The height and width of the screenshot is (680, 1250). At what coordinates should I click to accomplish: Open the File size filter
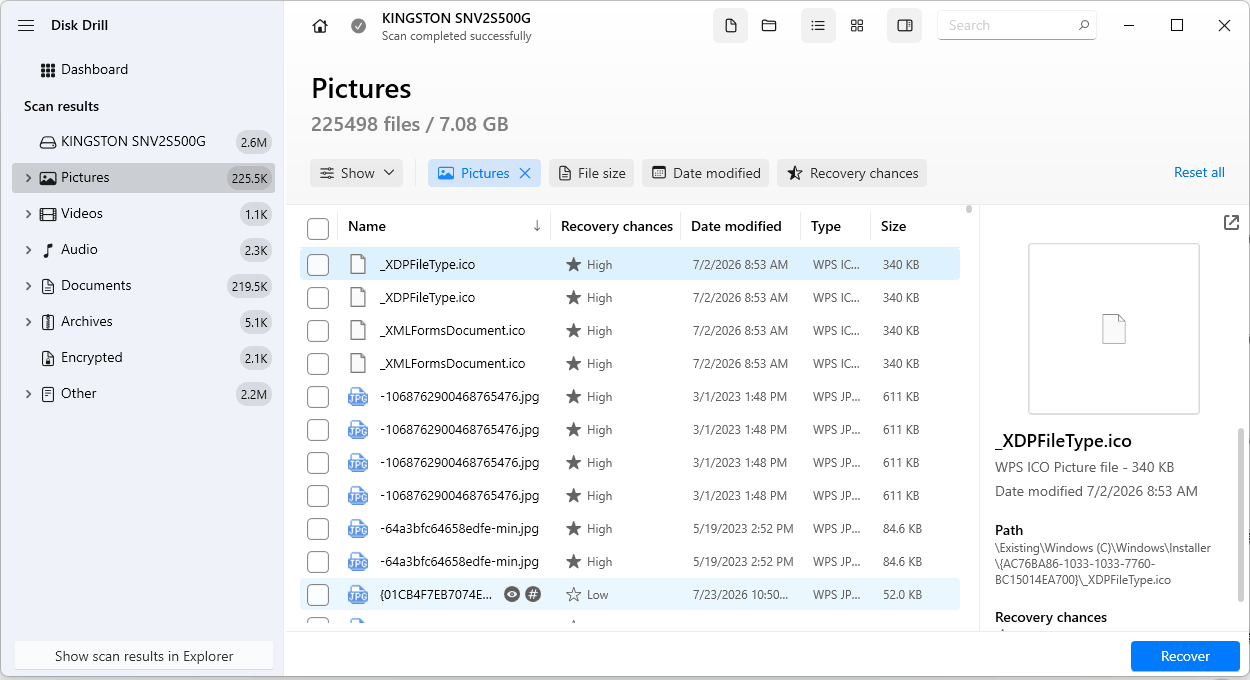click(x=592, y=173)
